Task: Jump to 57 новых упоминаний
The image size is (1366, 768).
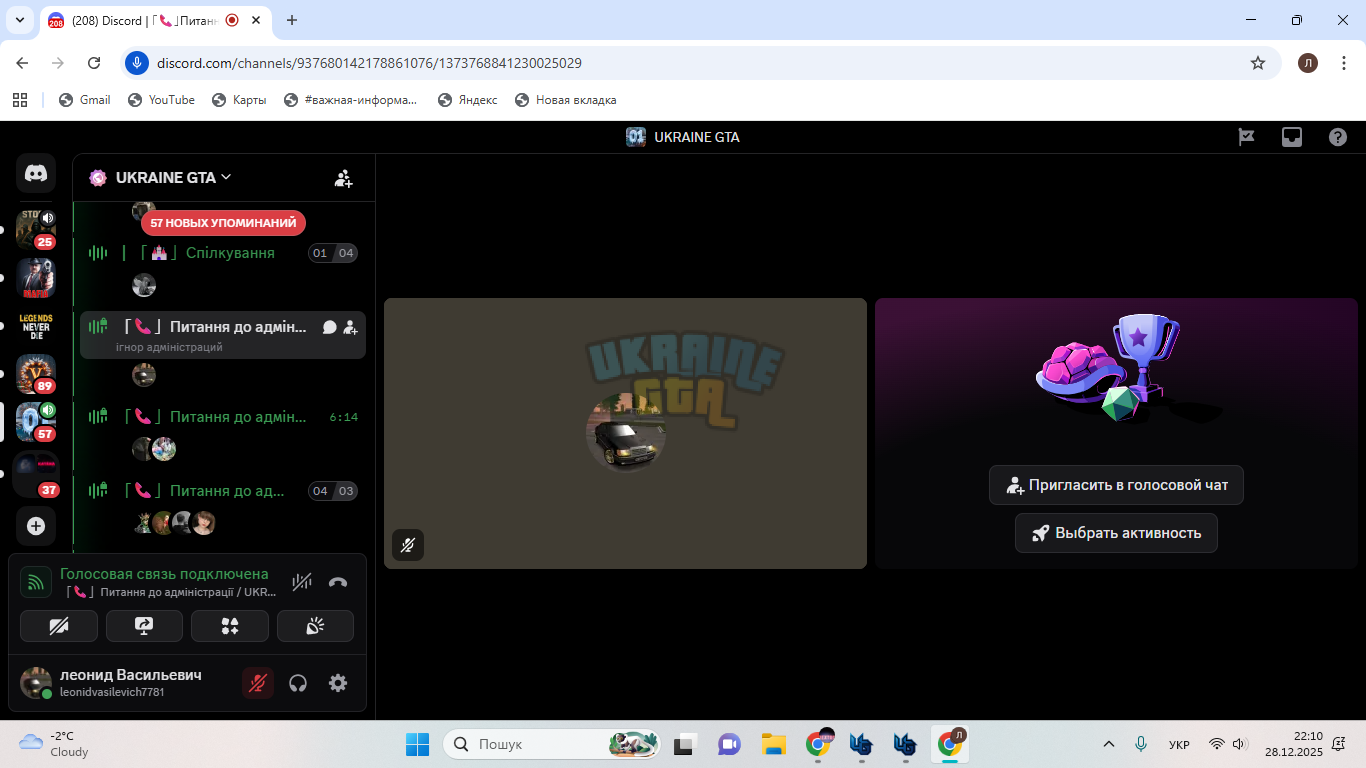Action: pyautogui.click(x=224, y=223)
